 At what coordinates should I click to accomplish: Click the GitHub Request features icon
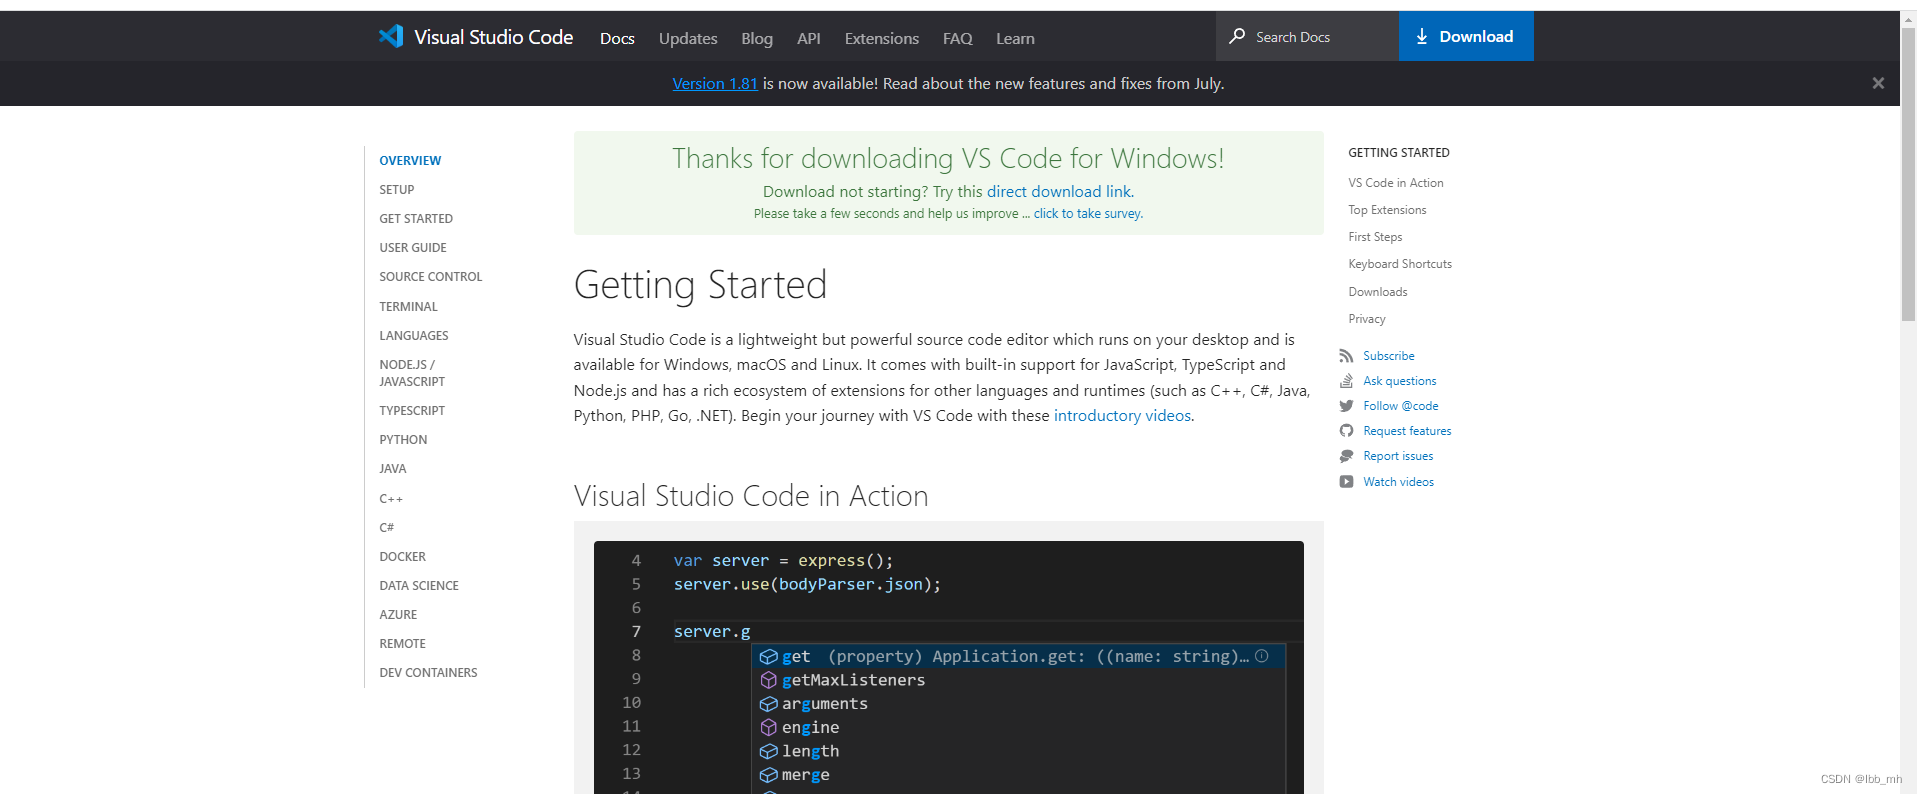tap(1346, 431)
